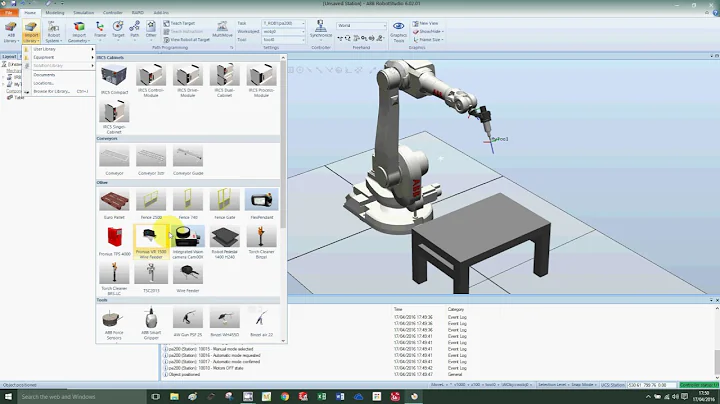Choose the FlexPendant item
Viewport: 720px width, 404px height.
261,204
